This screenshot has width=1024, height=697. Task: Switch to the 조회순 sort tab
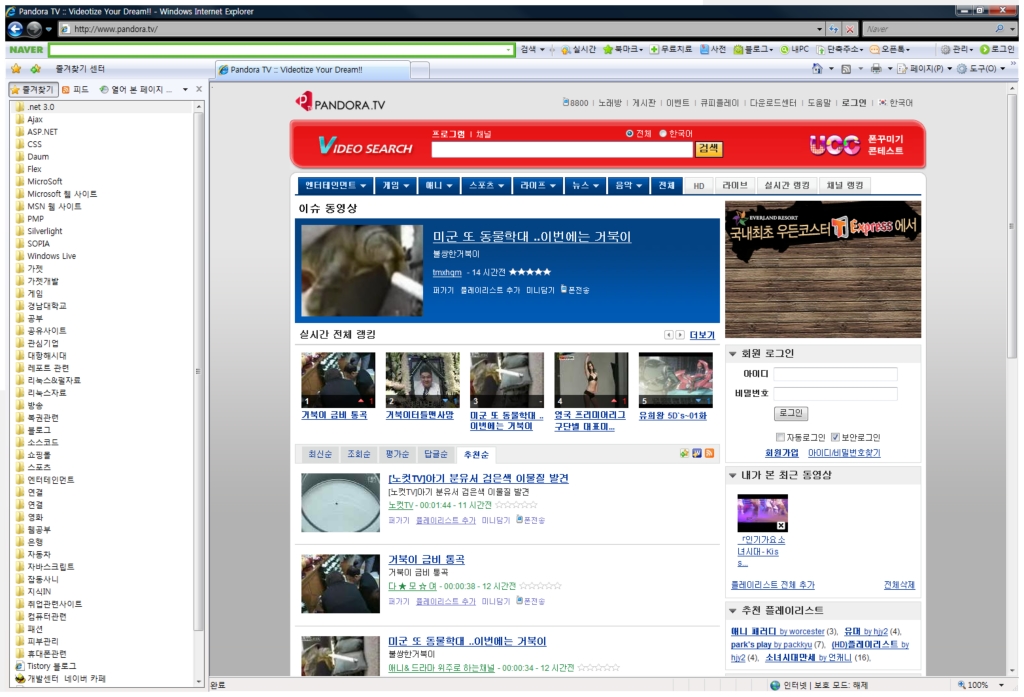click(x=359, y=454)
